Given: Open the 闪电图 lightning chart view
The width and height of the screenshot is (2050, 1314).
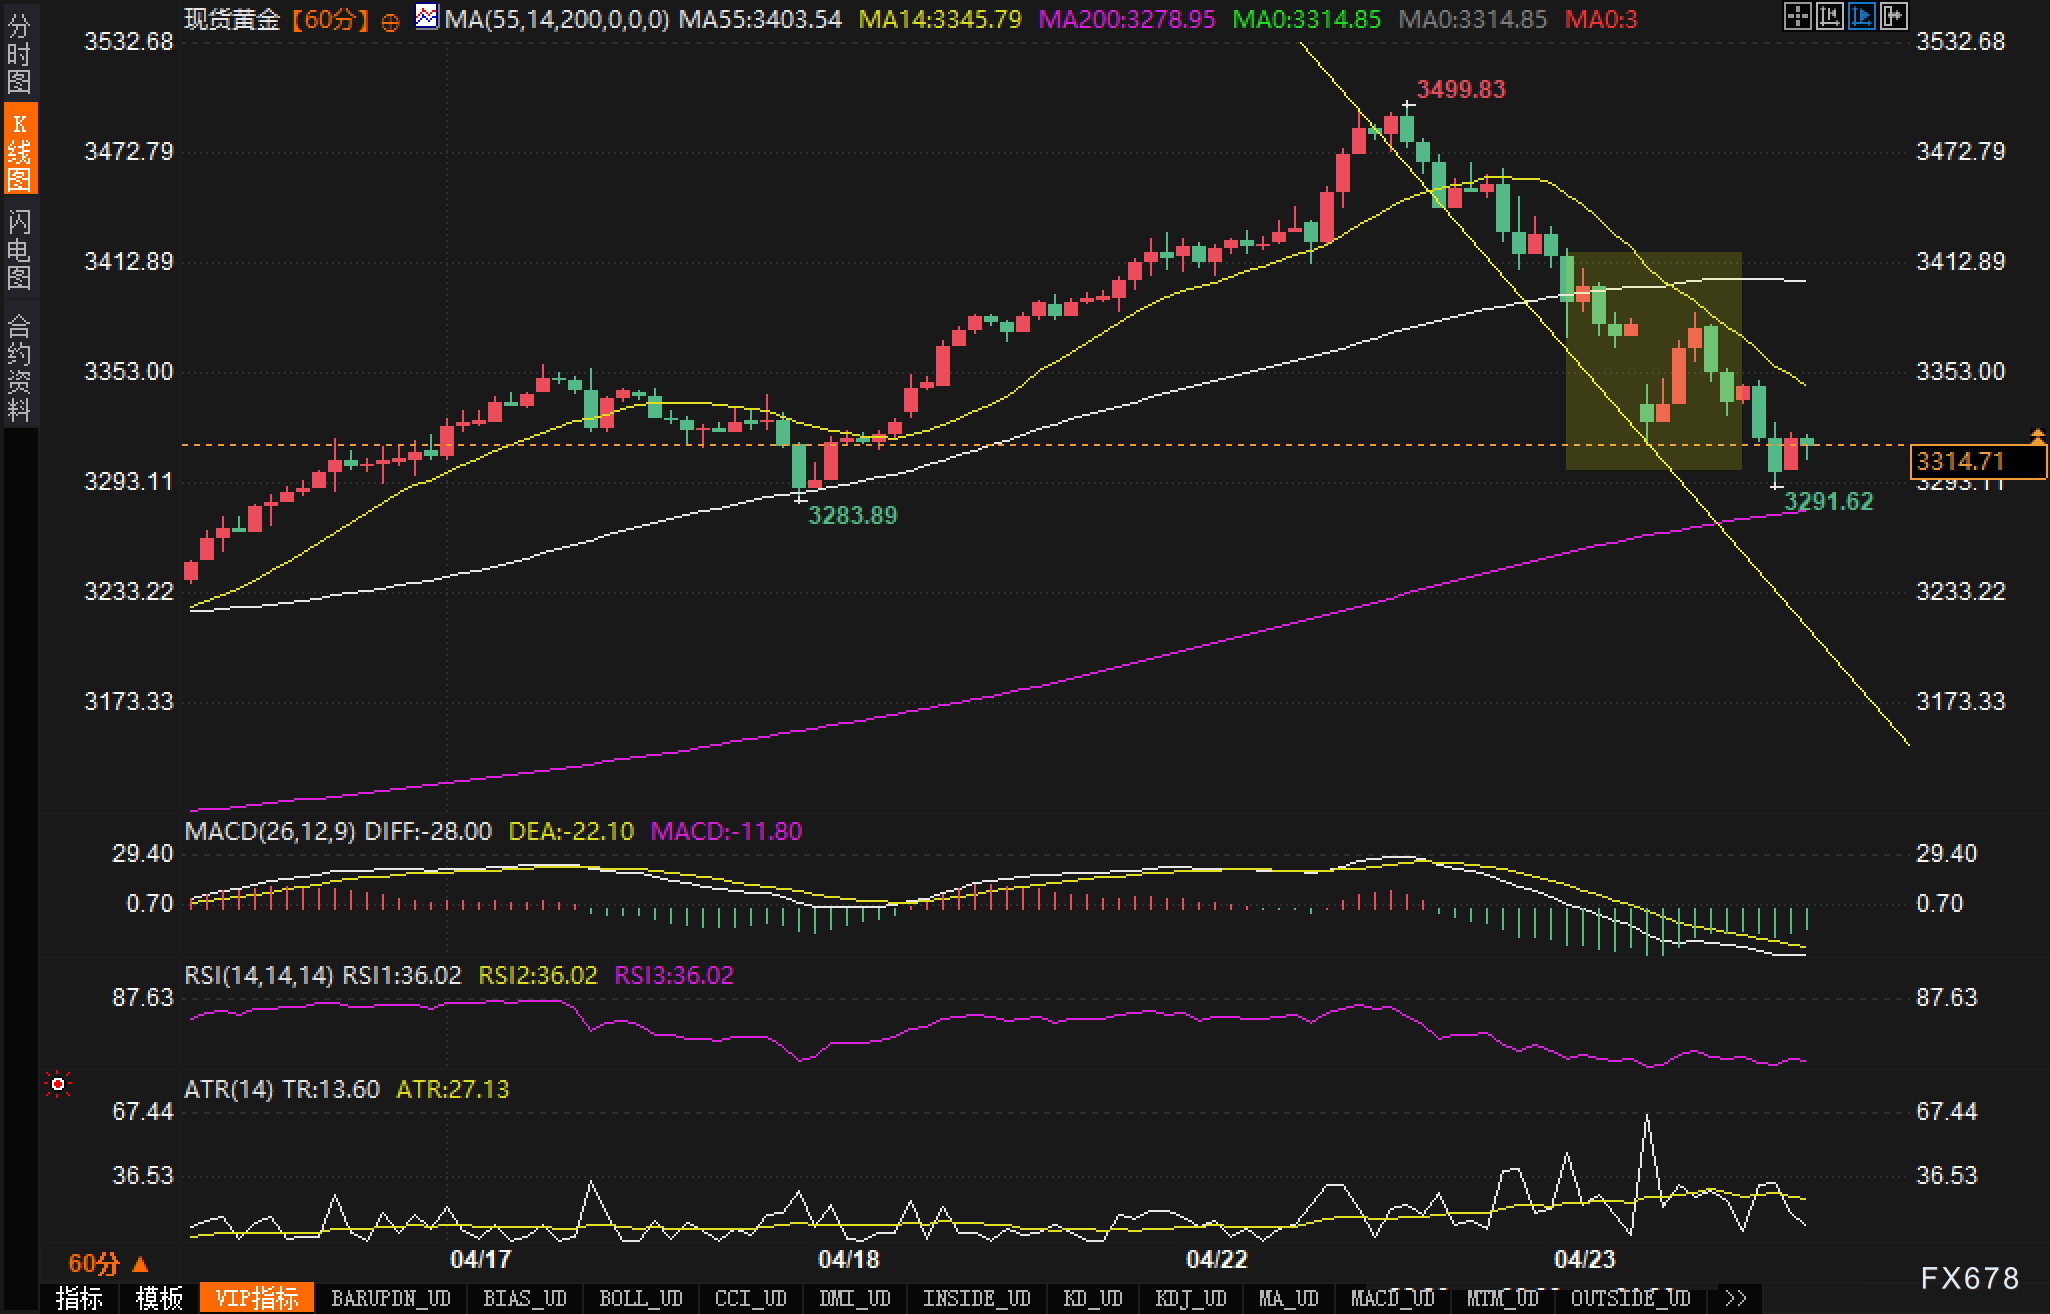Looking at the screenshot, I should coord(19,249).
